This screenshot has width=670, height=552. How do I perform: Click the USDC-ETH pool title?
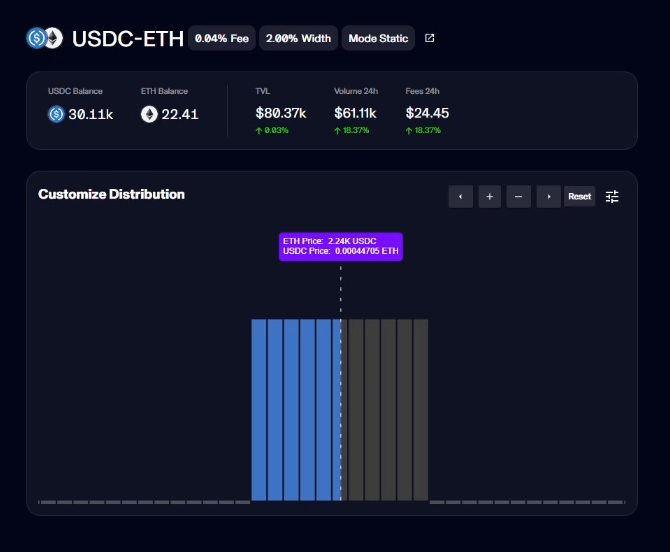127,39
